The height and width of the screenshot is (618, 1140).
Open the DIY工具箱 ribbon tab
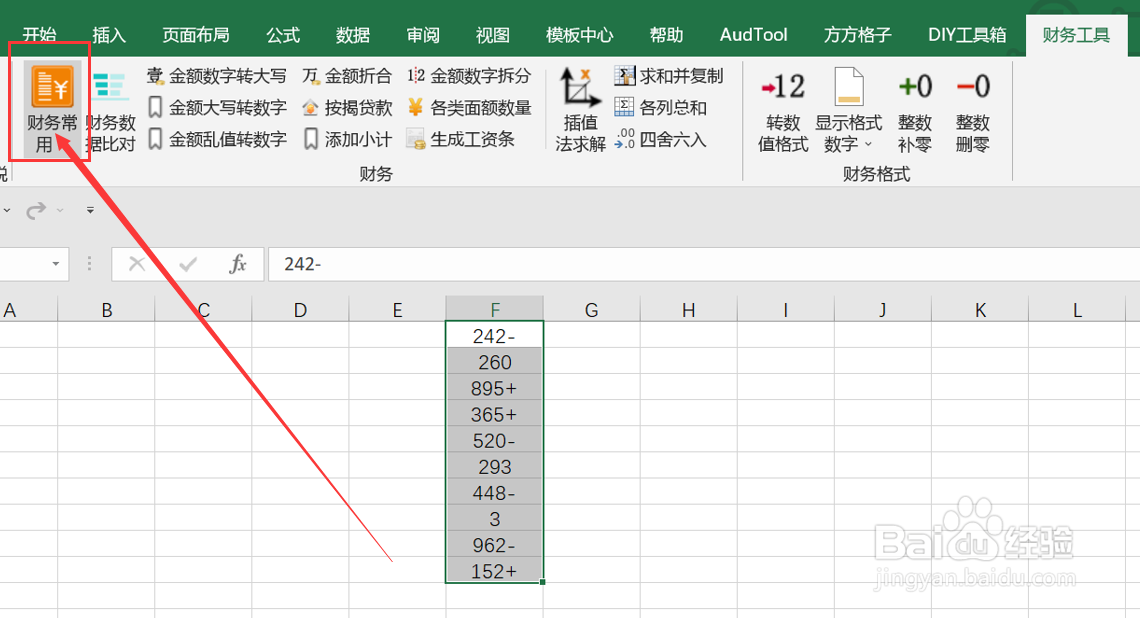(966, 33)
